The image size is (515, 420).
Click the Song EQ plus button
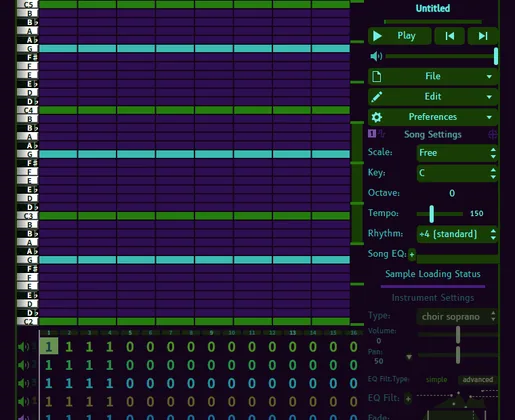(x=412, y=255)
